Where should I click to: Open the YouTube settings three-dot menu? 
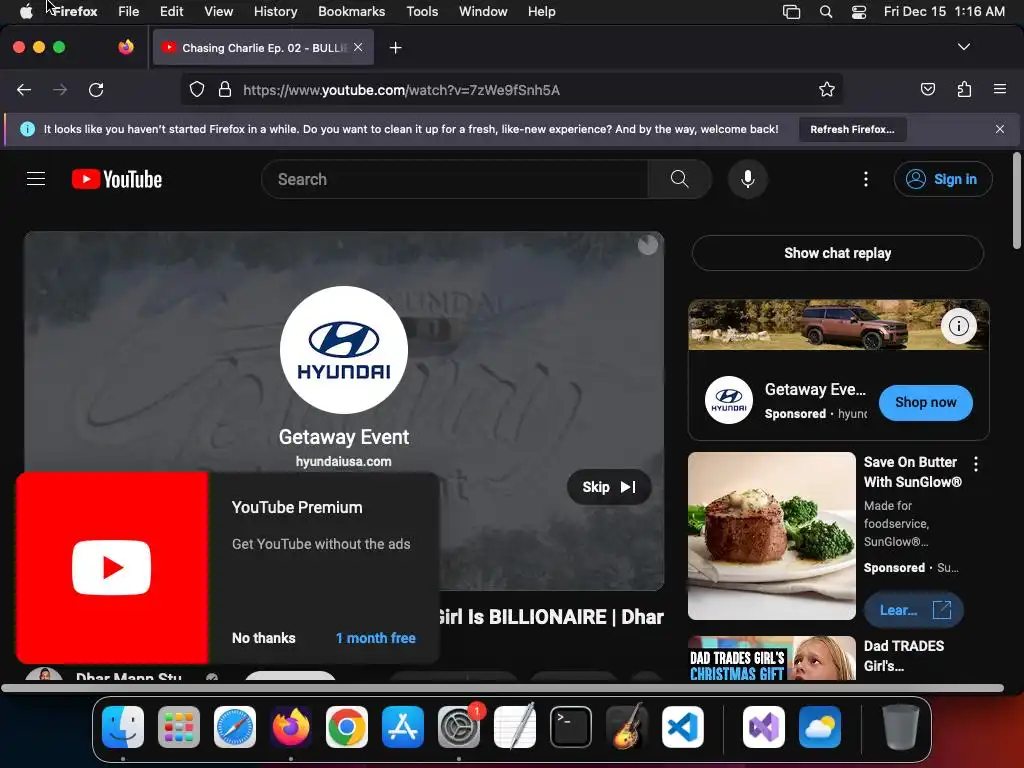click(x=866, y=179)
